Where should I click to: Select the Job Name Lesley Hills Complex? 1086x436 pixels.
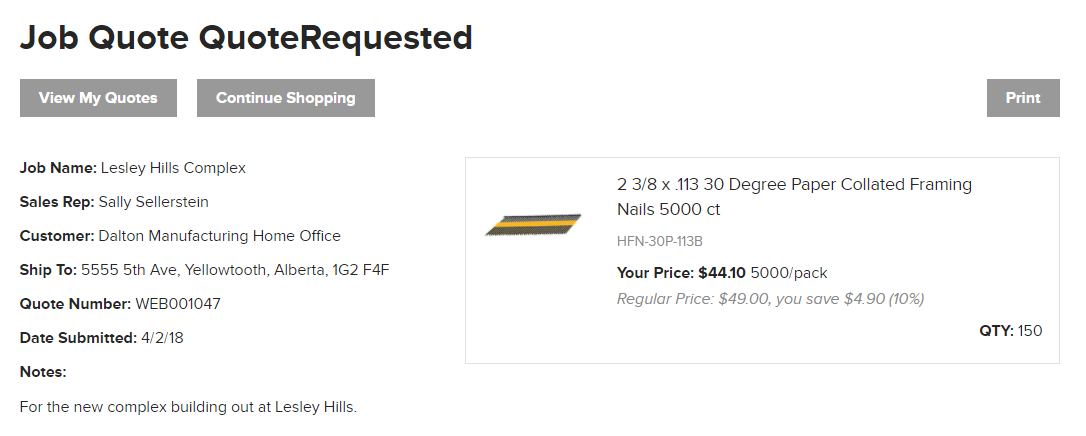pyautogui.click(x=132, y=168)
